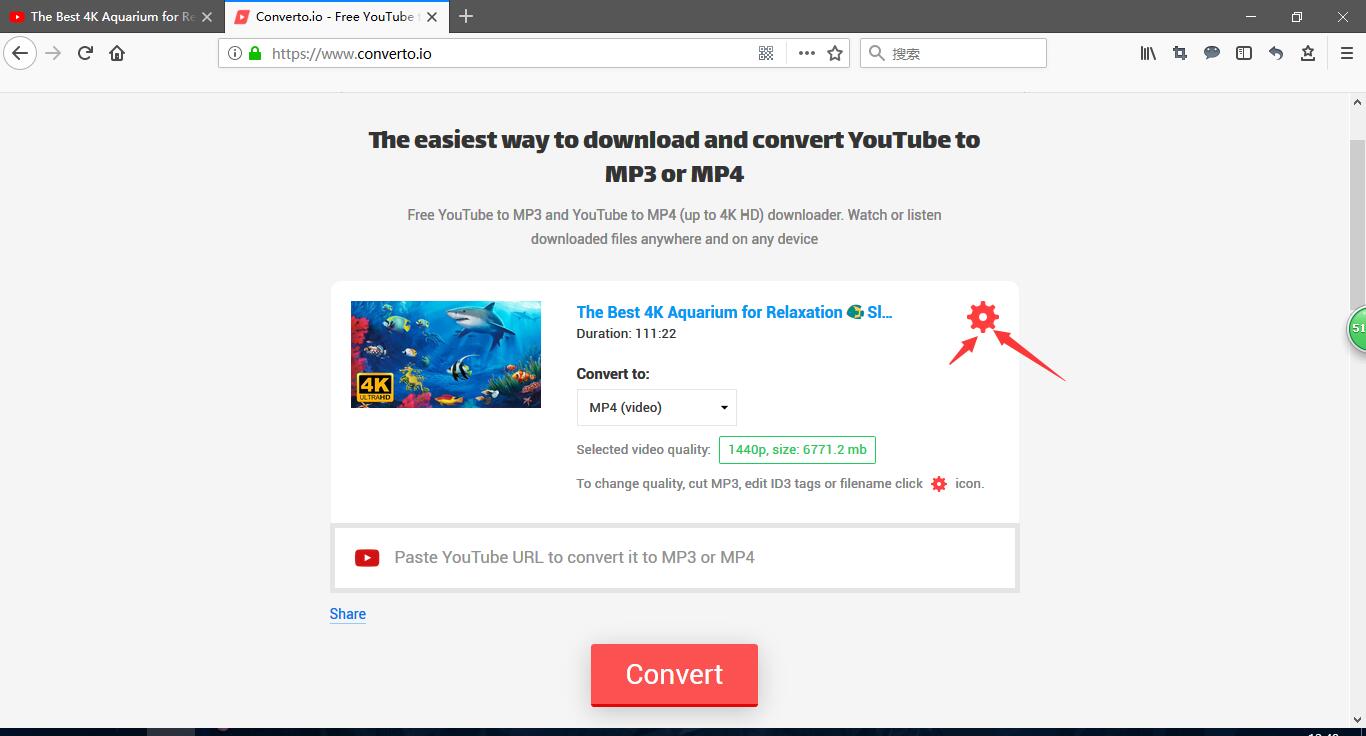Image resolution: width=1366 pixels, height=736 pixels.
Task: Click the main heading 'The easiest way to download'
Action: tap(674, 157)
